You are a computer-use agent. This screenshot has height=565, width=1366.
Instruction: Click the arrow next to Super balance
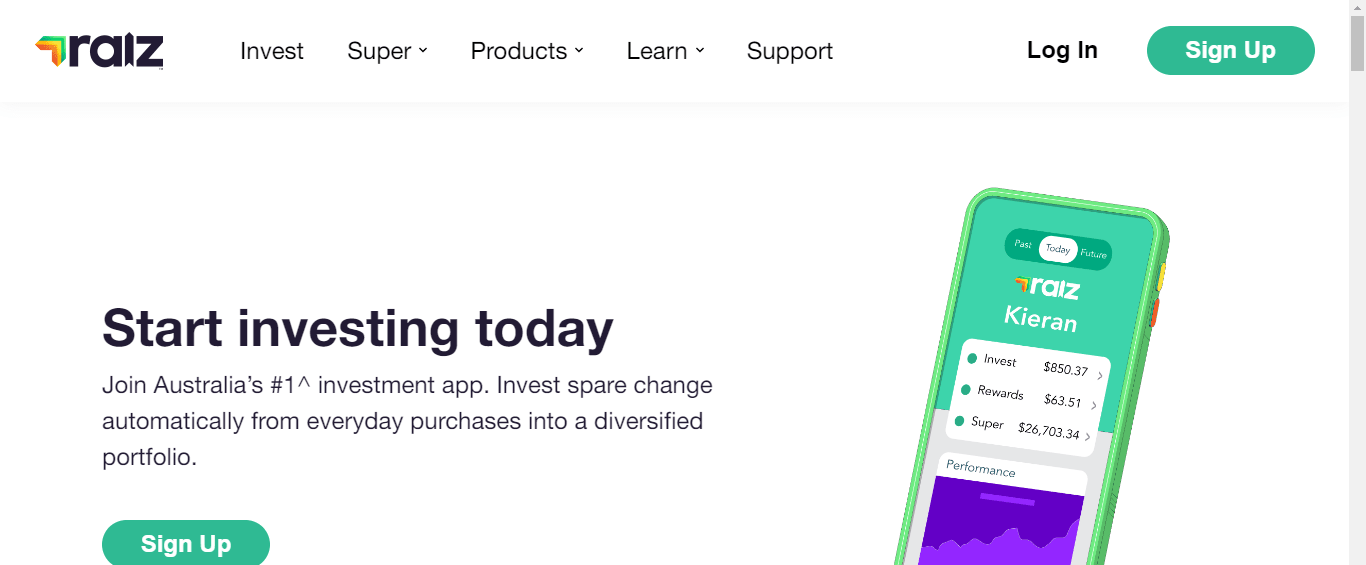point(1088,437)
